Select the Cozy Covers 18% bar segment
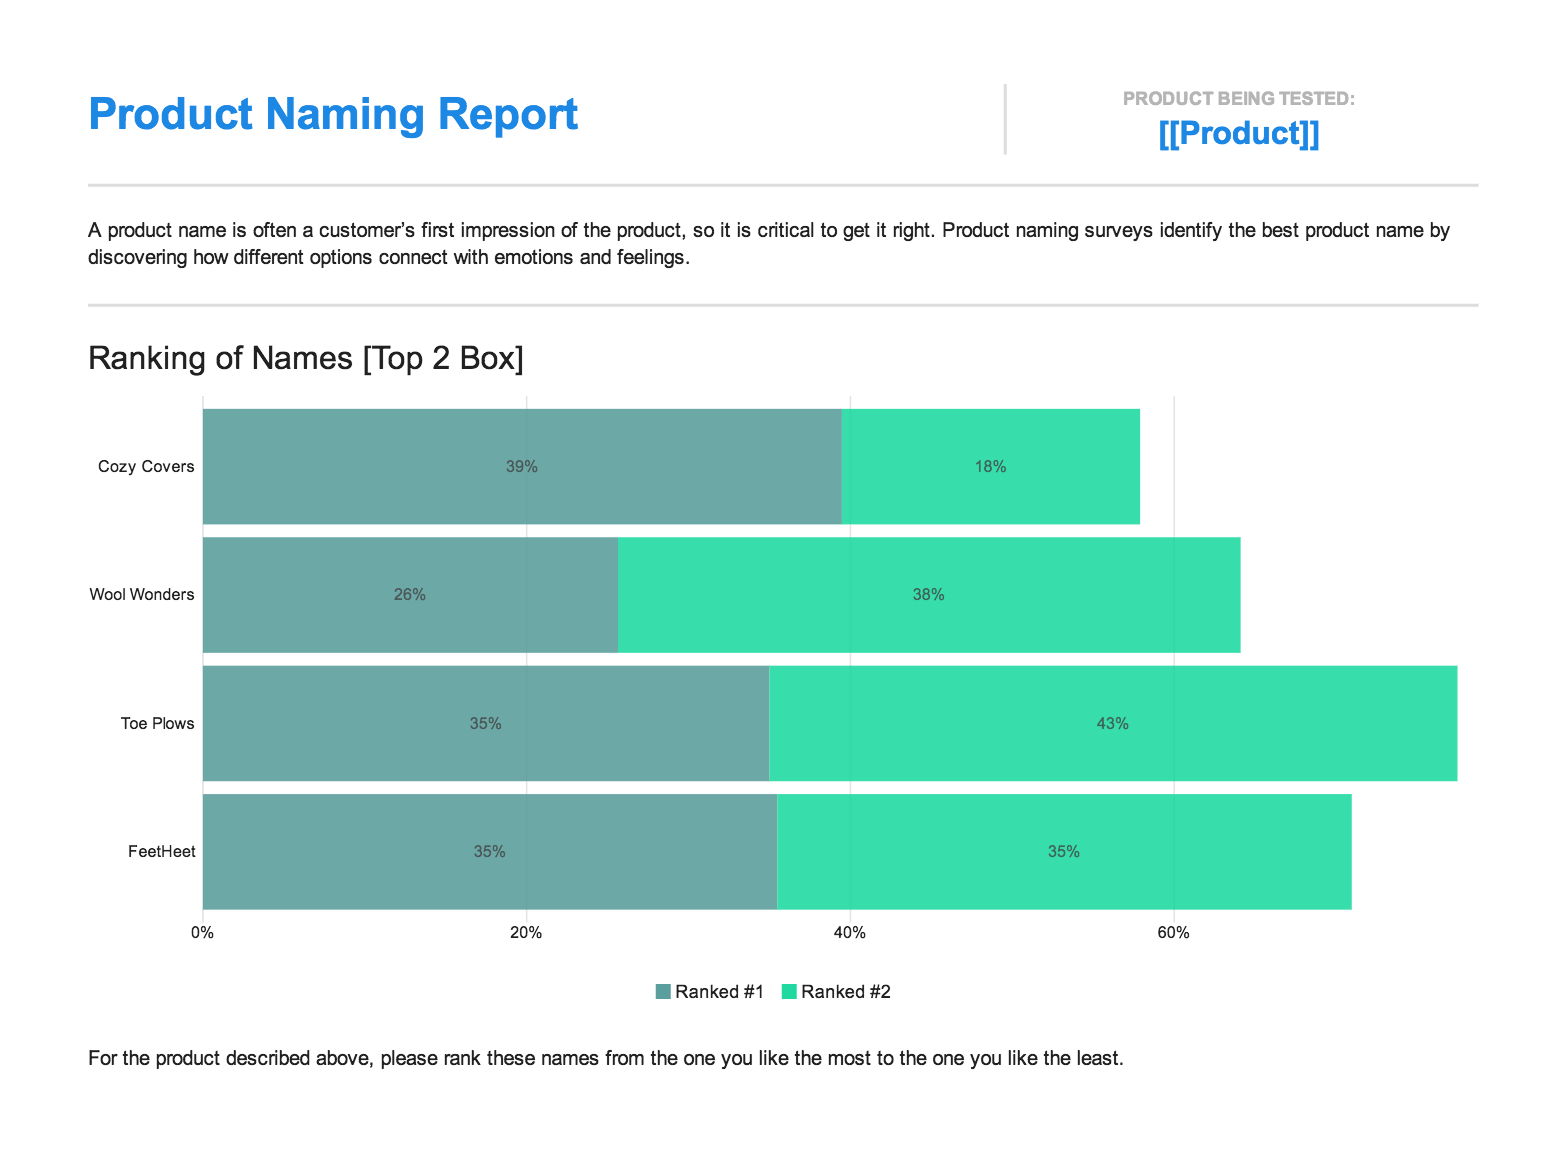 pos(991,466)
